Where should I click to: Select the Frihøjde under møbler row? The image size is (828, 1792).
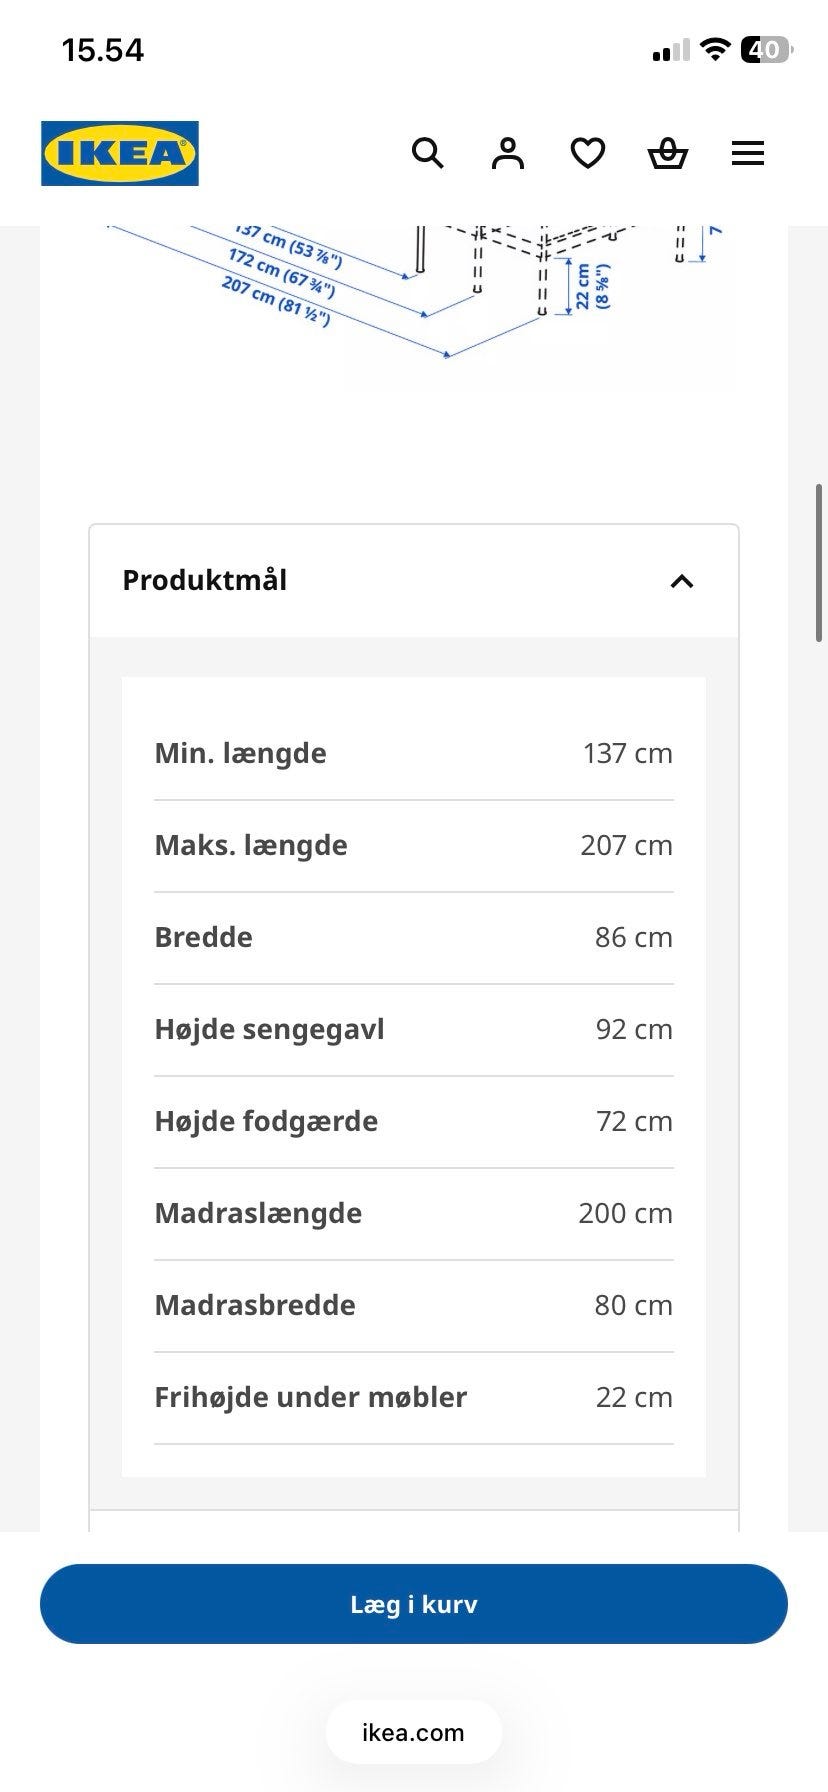[414, 1398]
